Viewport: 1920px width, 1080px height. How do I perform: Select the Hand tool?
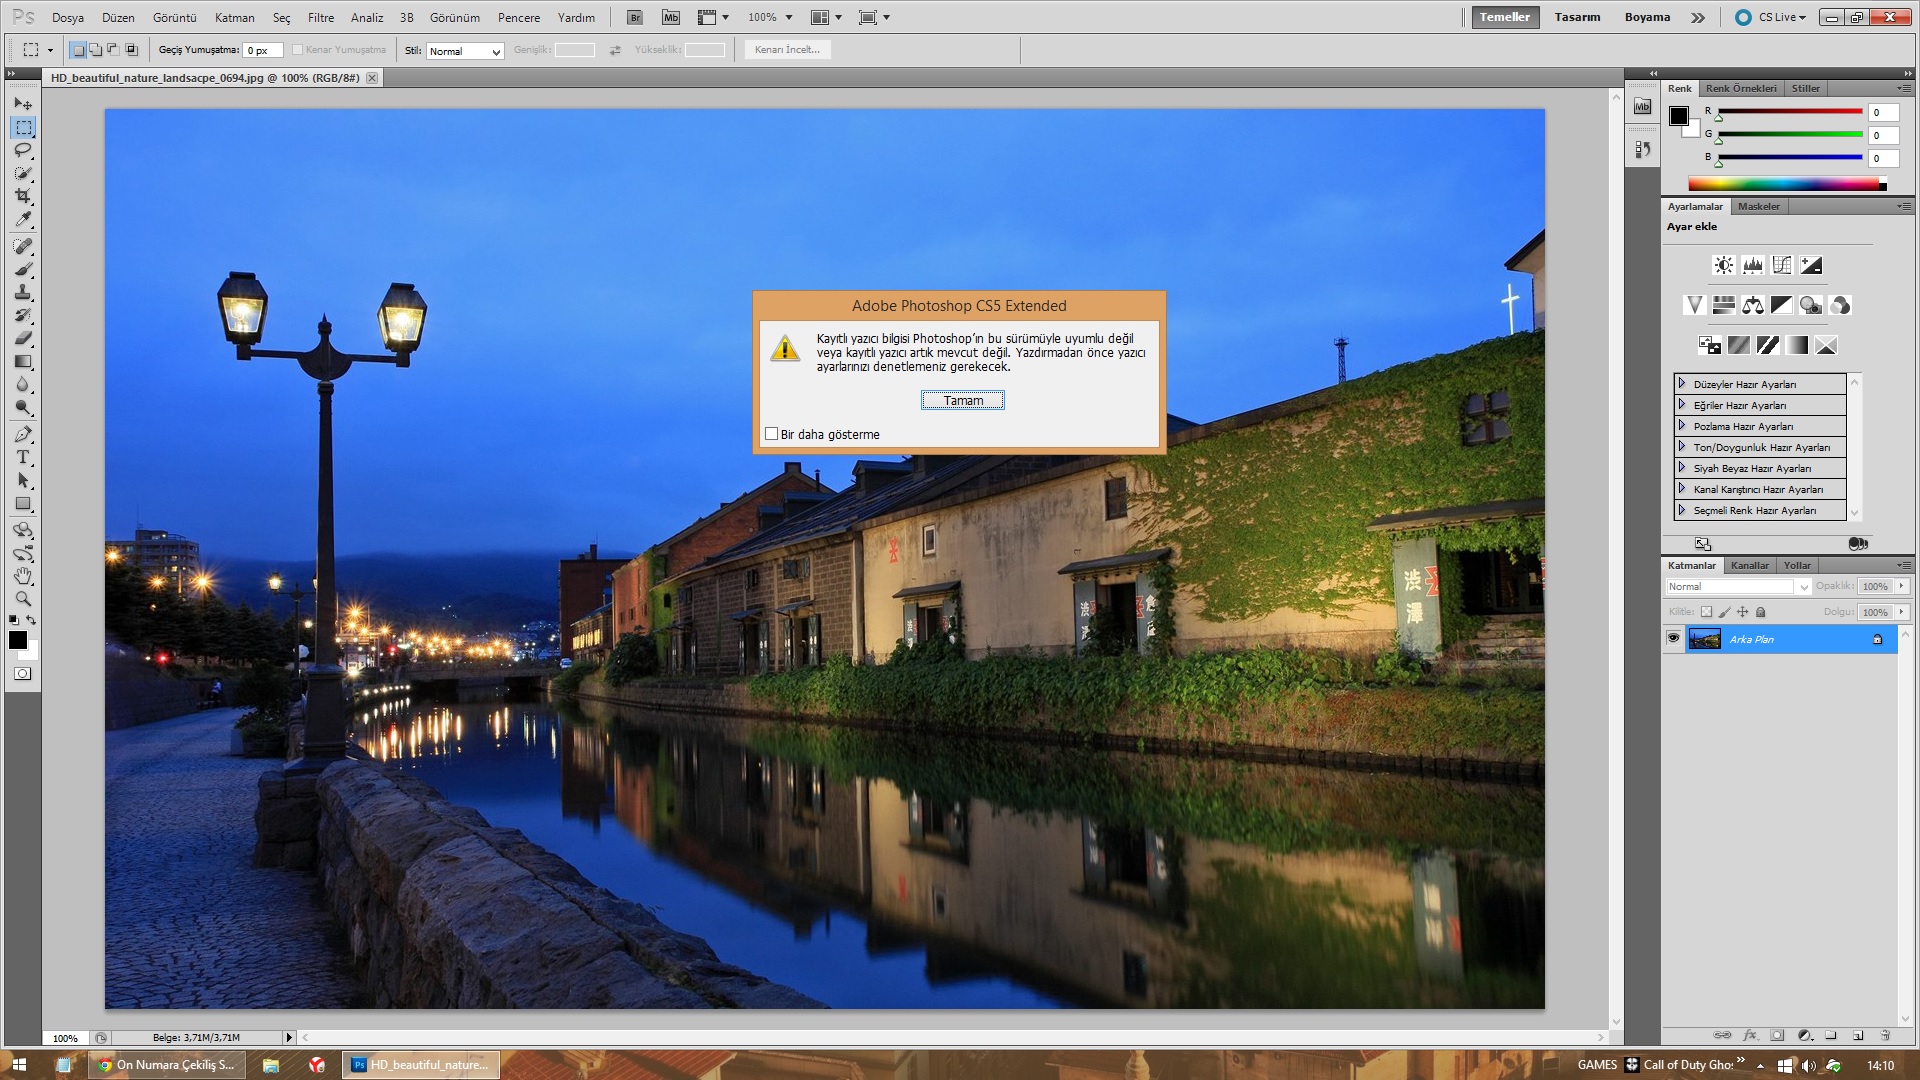point(23,576)
